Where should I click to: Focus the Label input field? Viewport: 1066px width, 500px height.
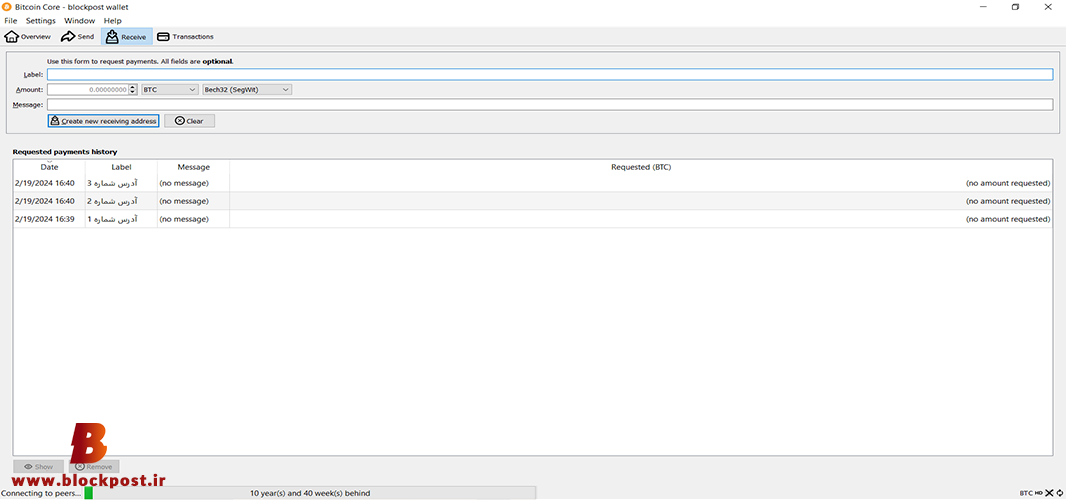click(x=550, y=74)
